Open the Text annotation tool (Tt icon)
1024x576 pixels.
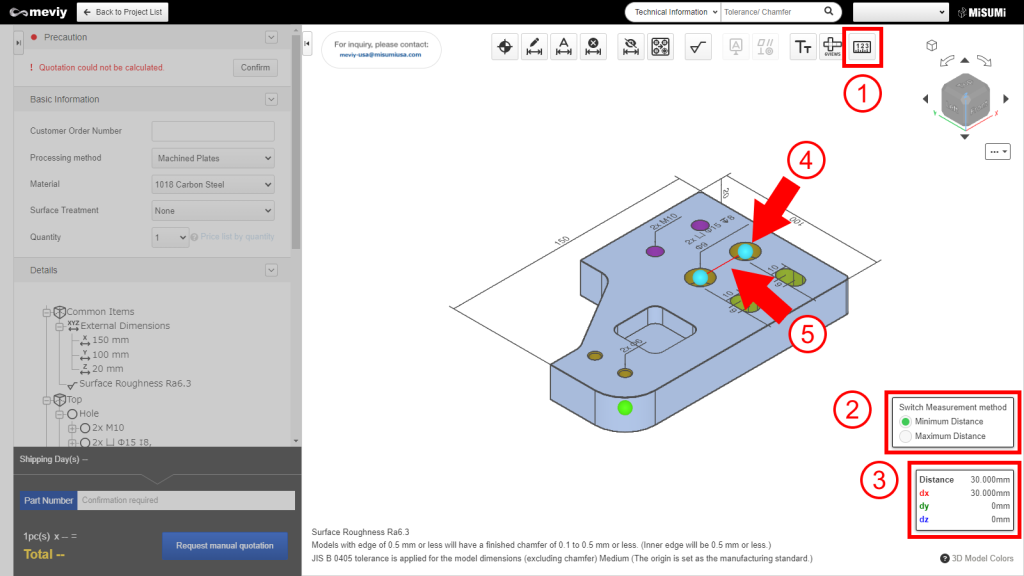tap(802, 46)
